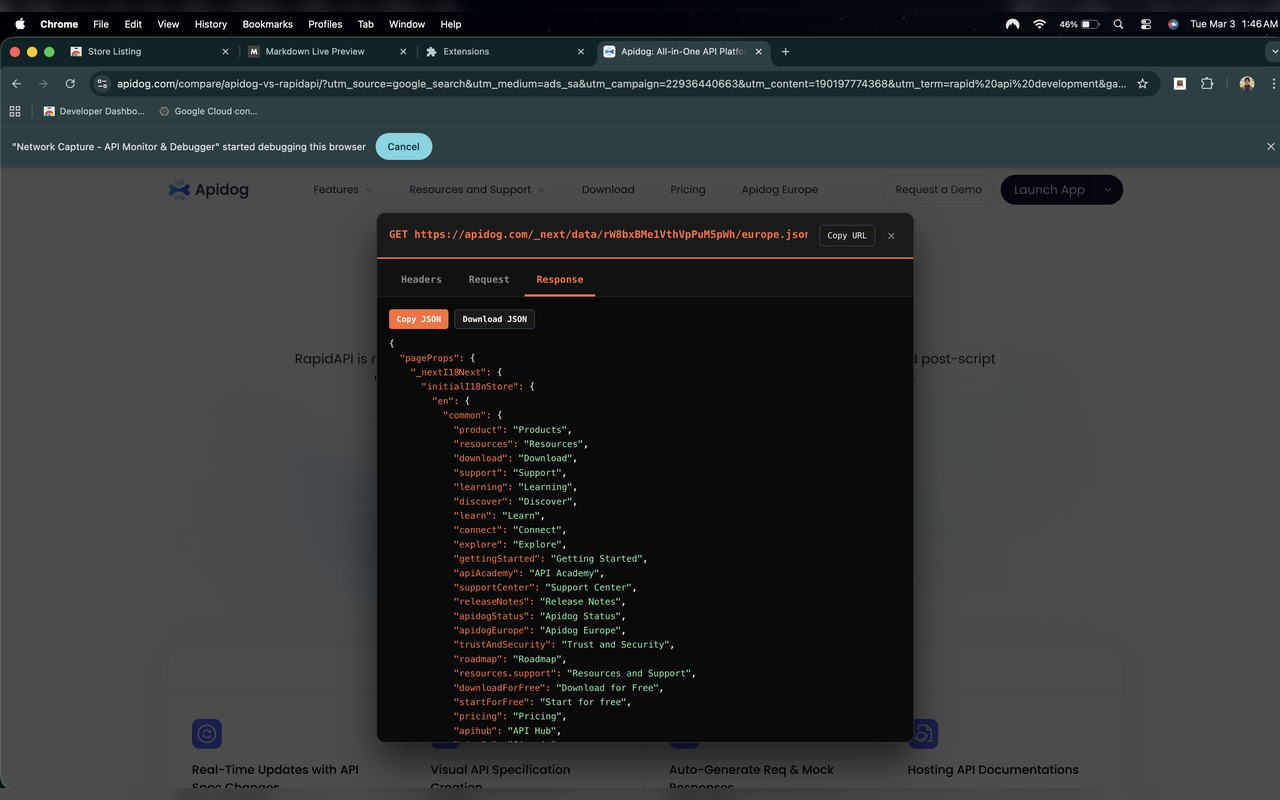1280x800 pixels.
Task: Open the Chrome profile avatar
Action: 1247,84
